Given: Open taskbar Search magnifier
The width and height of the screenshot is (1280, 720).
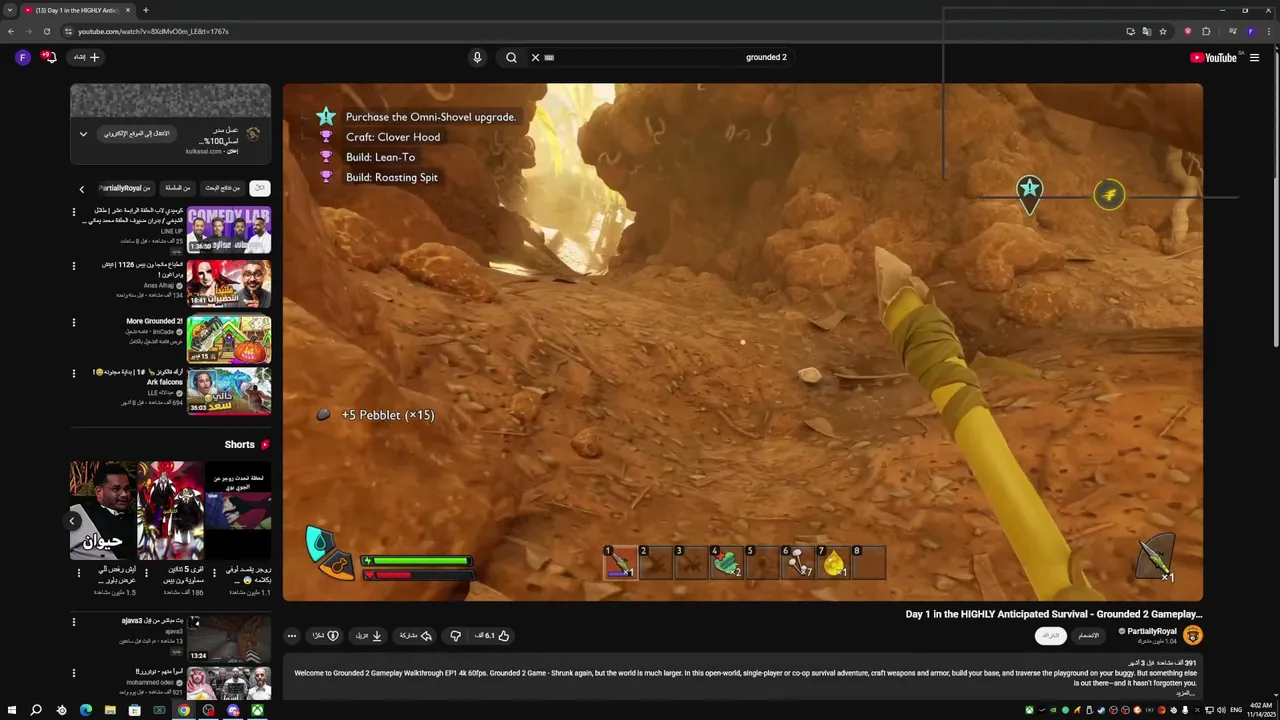Looking at the screenshot, I should (x=36, y=710).
